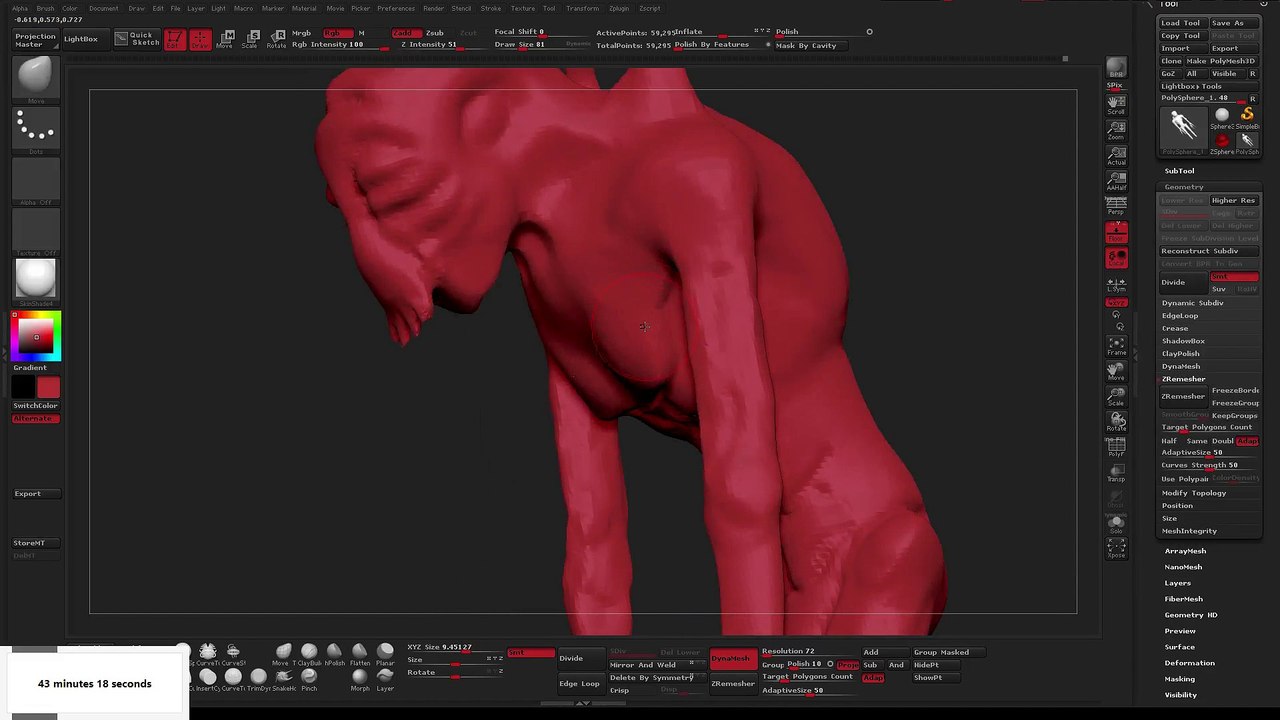Select the Zoom canvas icon
The height and width of the screenshot is (720, 1280).
pos(1116,130)
